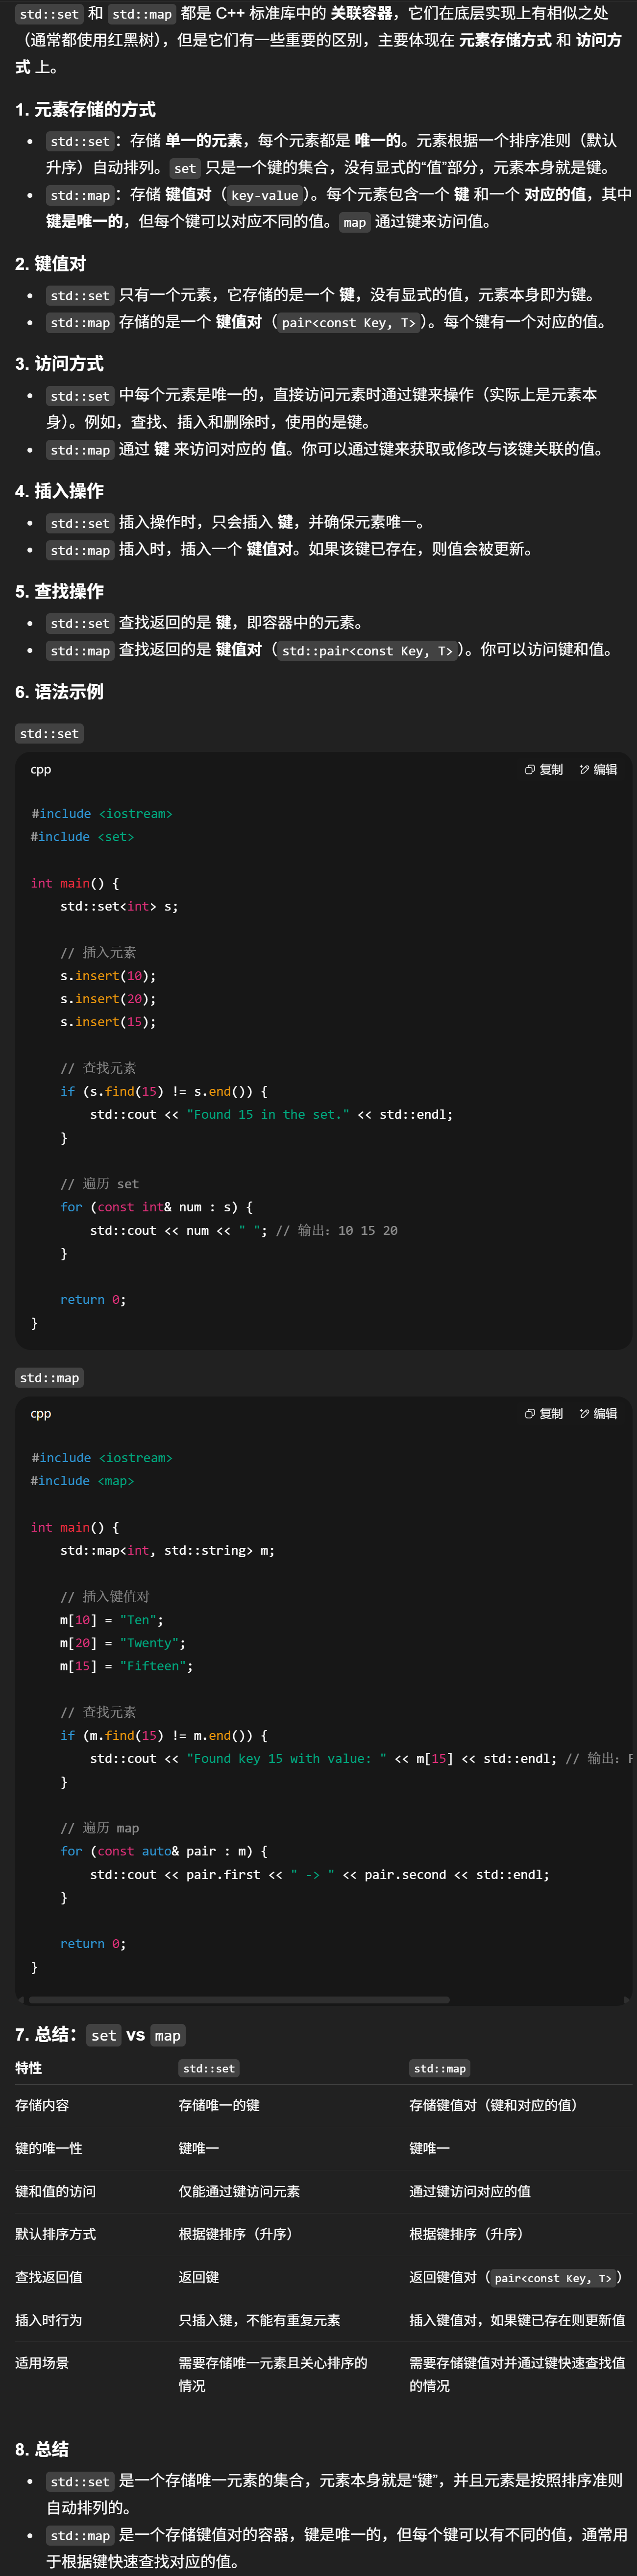Click the code line "s.insert(15);"

(x=108, y=1021)
